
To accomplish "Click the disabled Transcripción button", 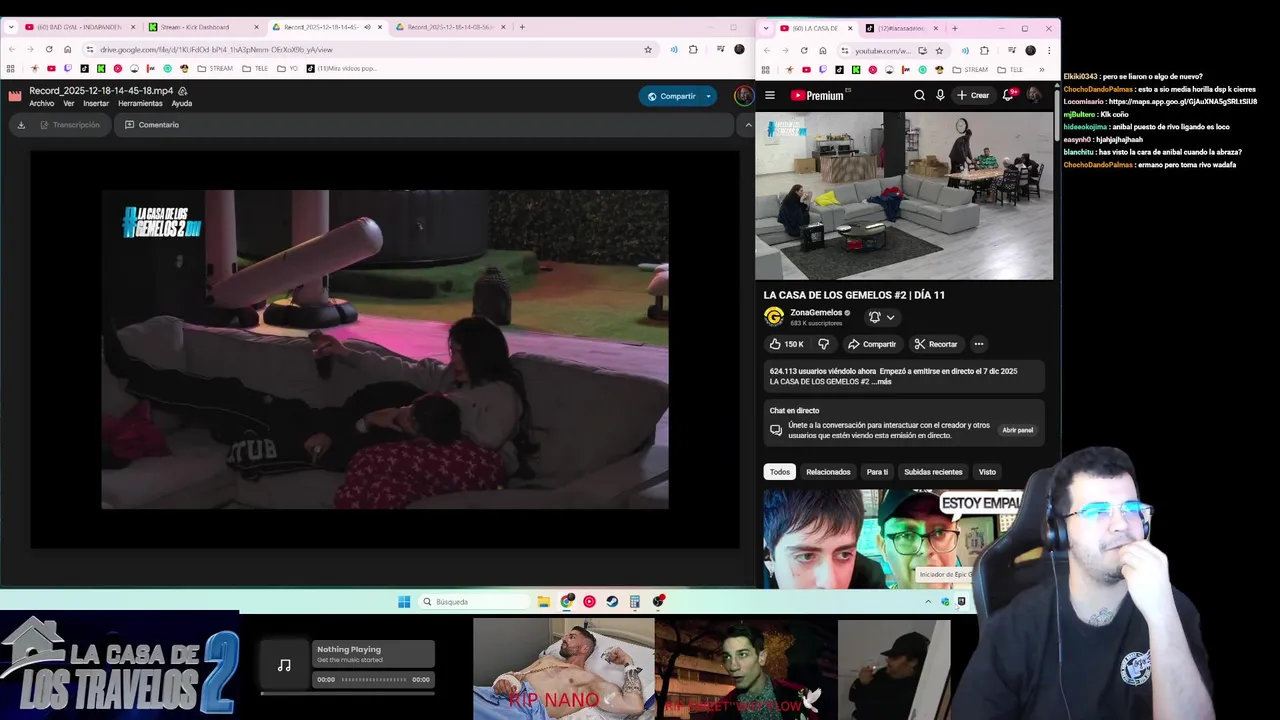I will pyautogui.click(x=70, y=125).
